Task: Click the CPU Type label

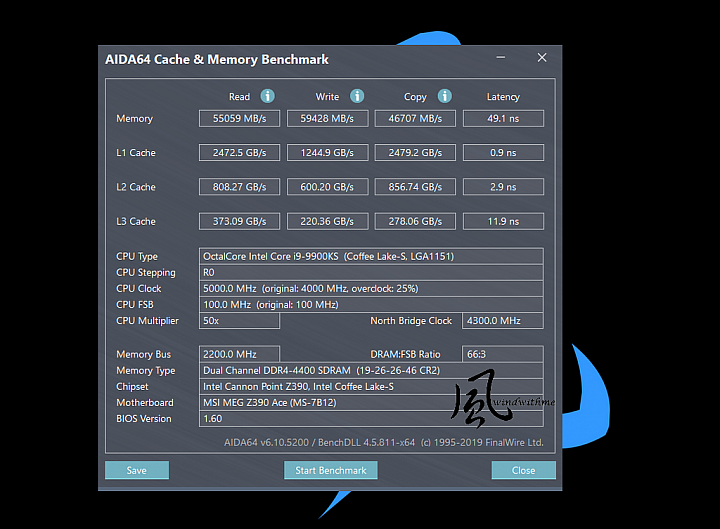Action: (137, 256)
